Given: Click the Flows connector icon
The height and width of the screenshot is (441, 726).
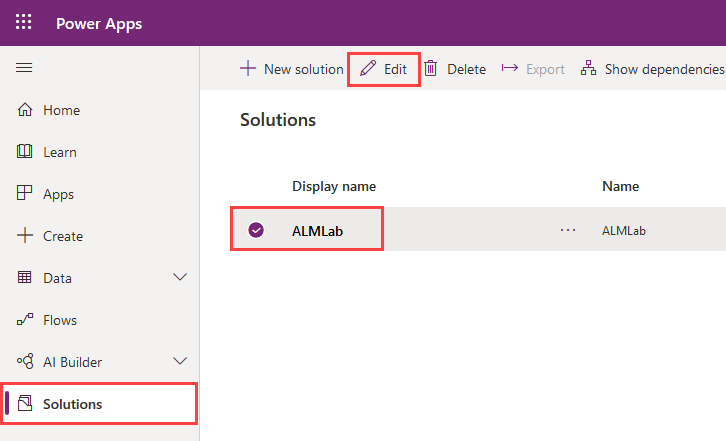Looking at the screenshot, I should [x=25, y=320].
